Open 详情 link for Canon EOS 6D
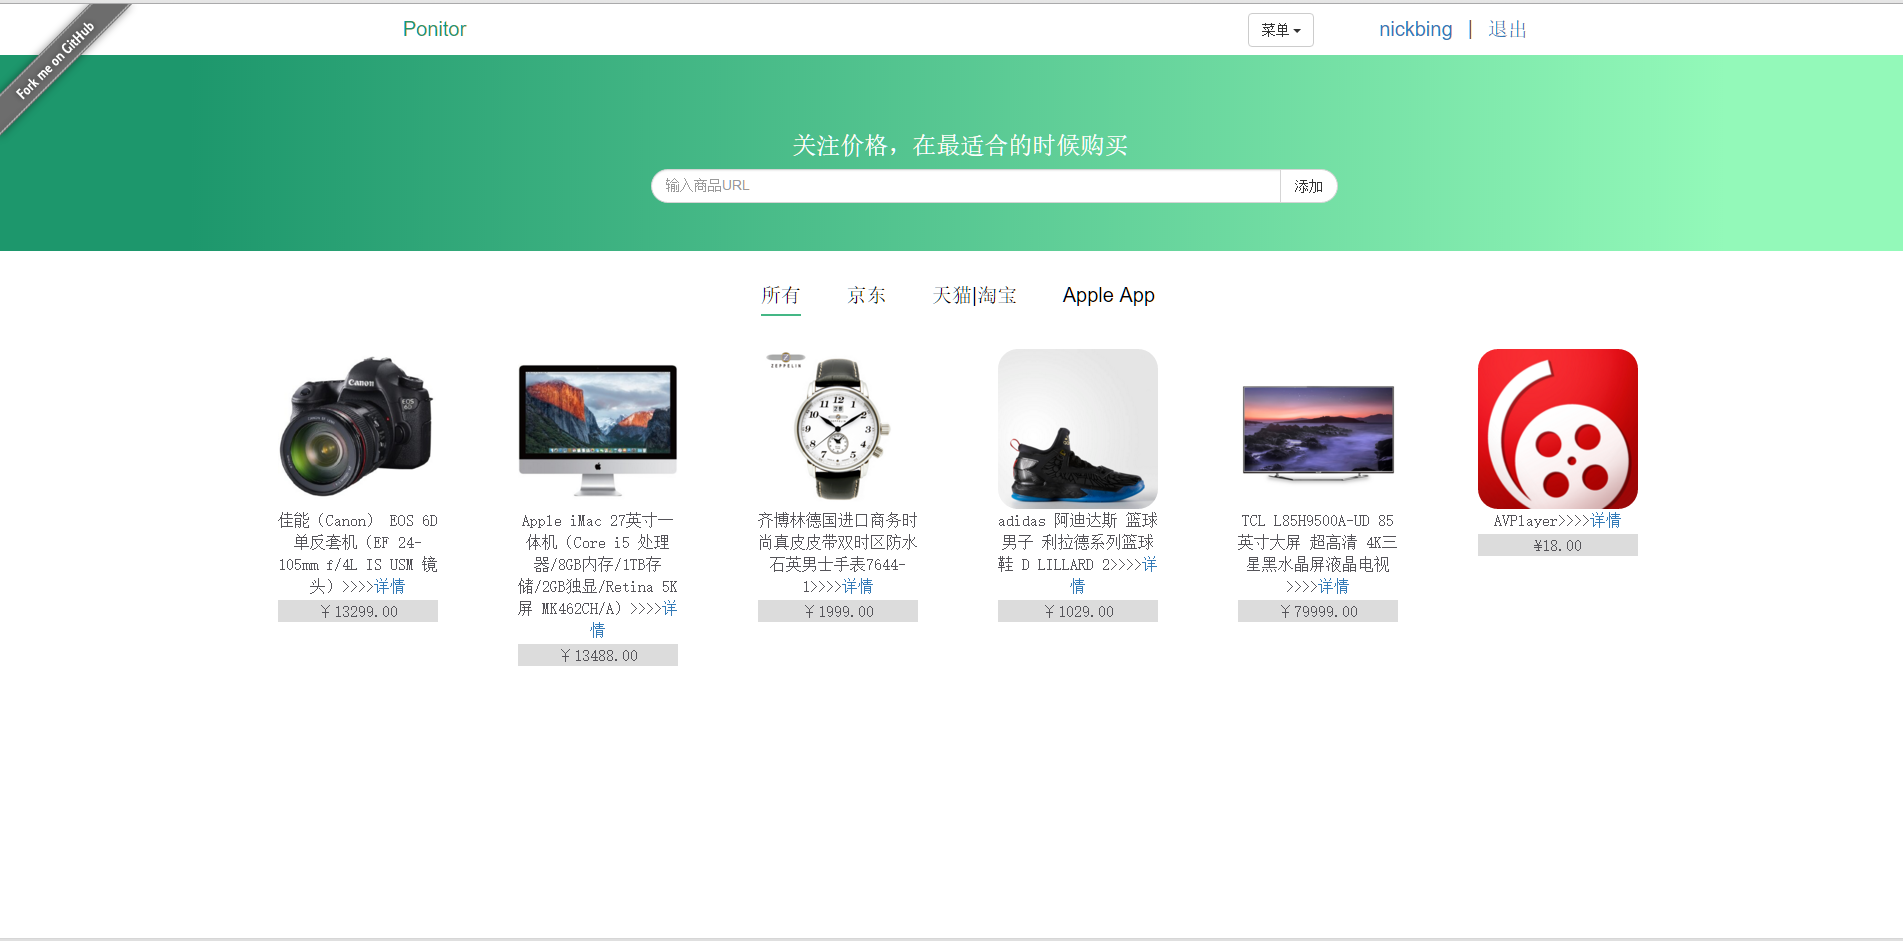This screenshot has height=941, width=1903. pyautogui.click(x=390, y=586)
